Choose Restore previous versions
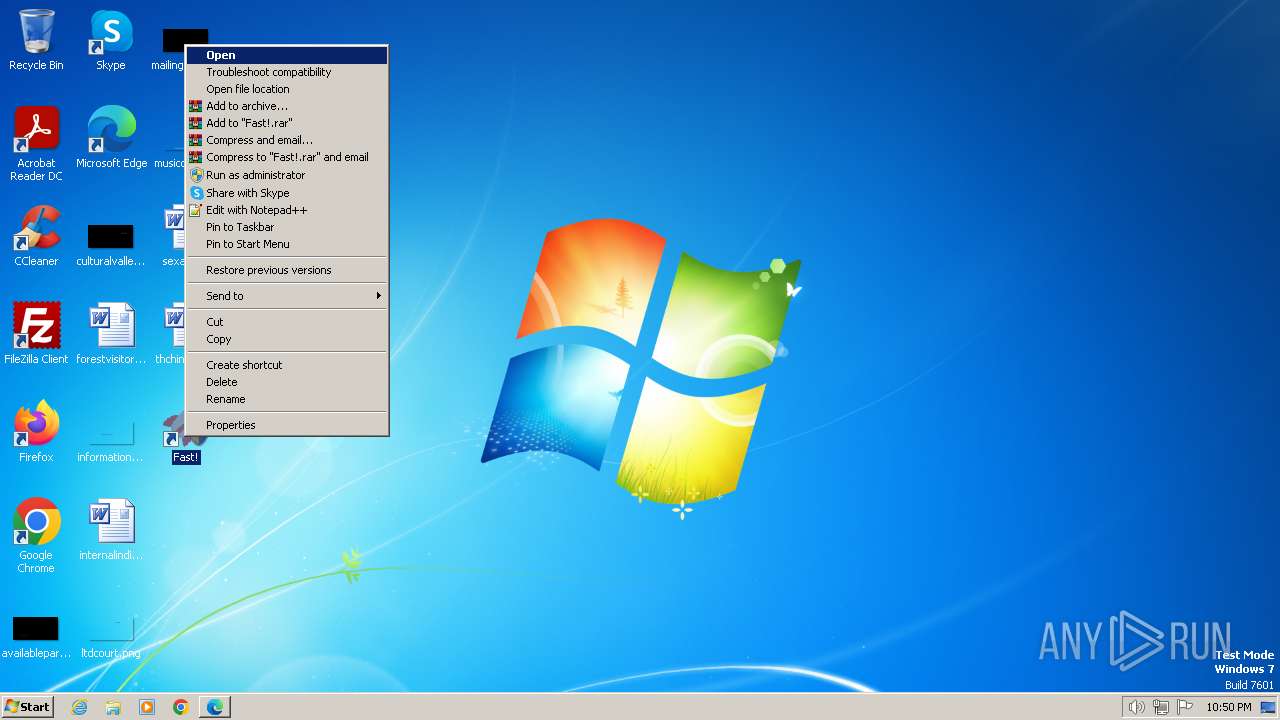This screenshot has height=720, width=1280. point(287,270)
